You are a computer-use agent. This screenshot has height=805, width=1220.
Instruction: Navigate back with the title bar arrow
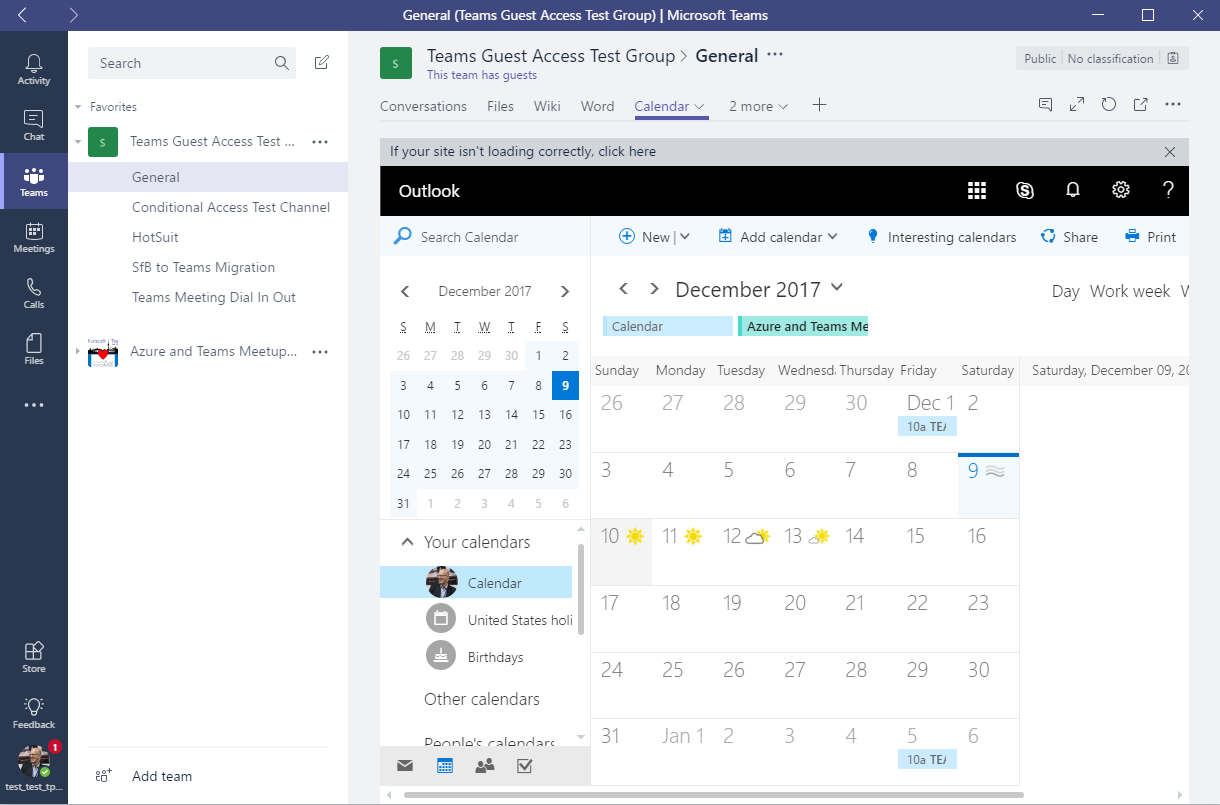click(x=22, y=15)
